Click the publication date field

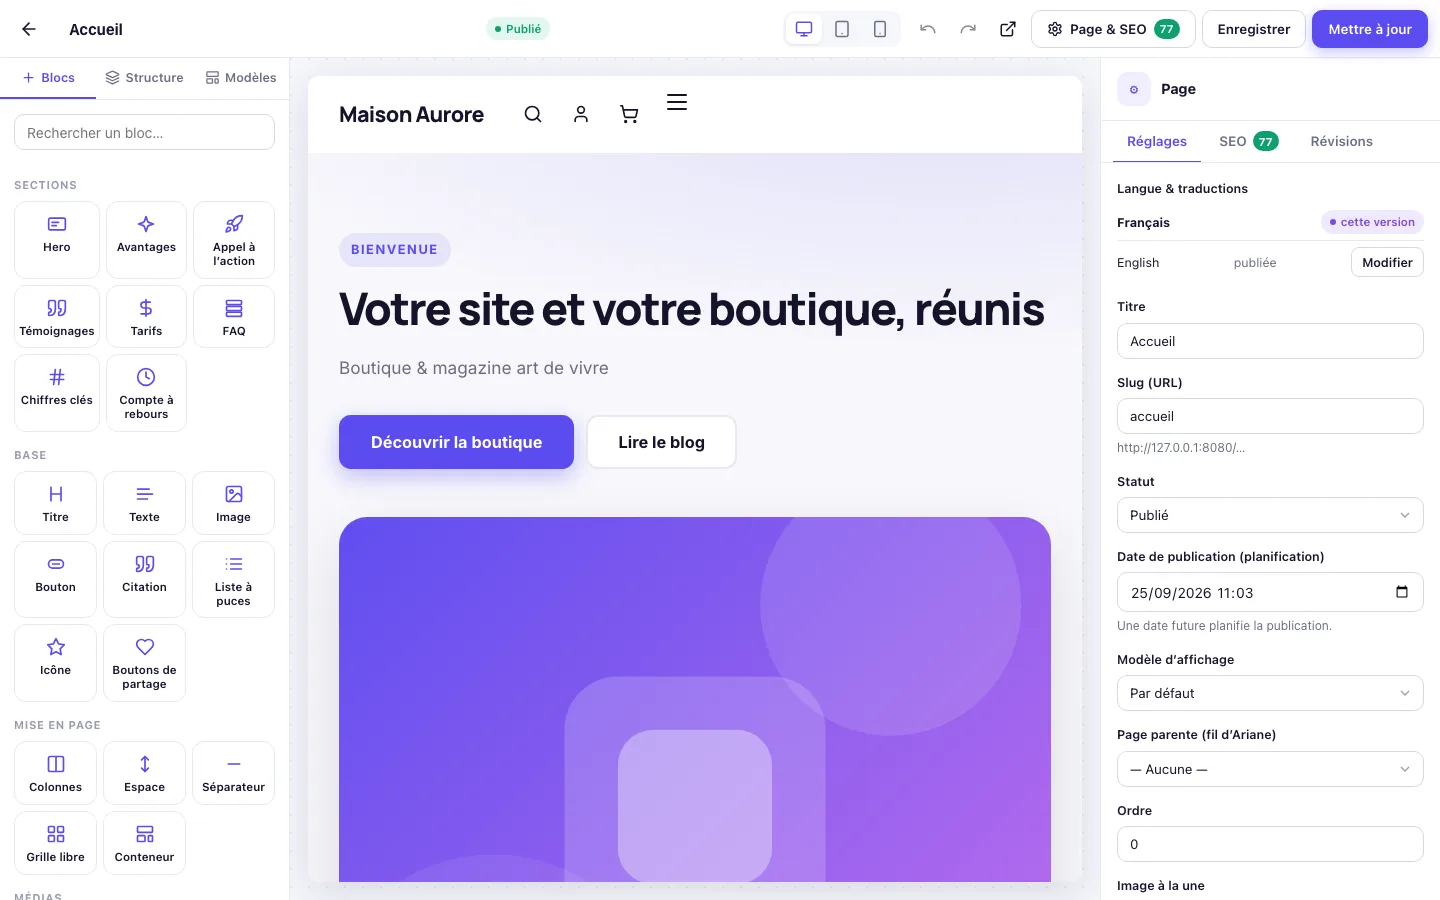pyautogui.click(x=1270, y=592)
